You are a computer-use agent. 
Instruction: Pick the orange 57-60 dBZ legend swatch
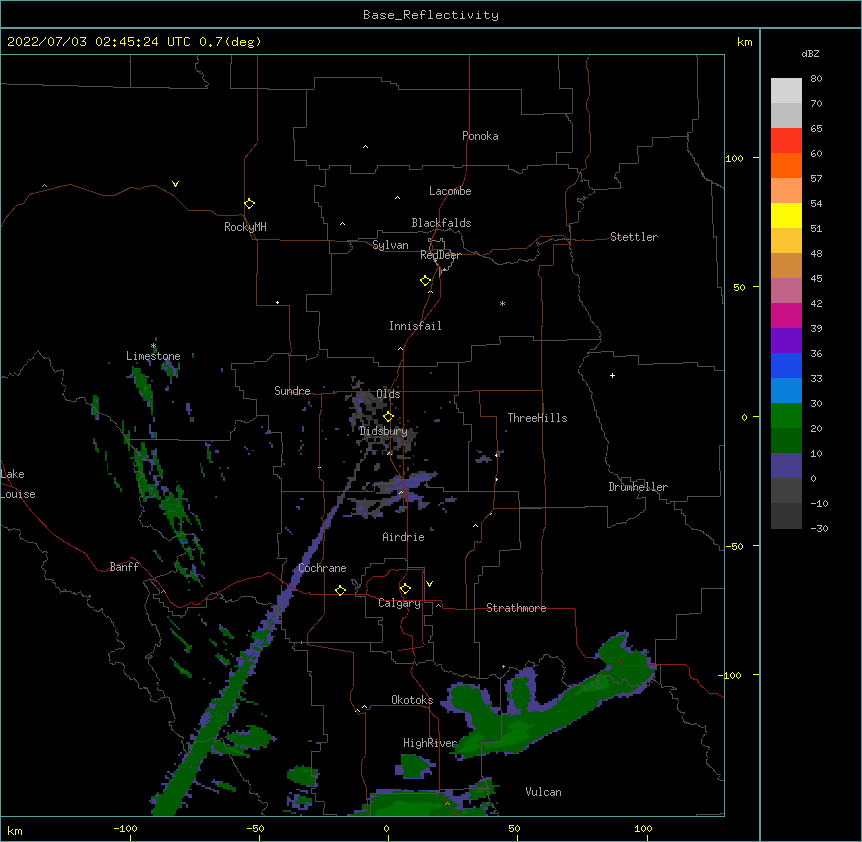point(786,165)
